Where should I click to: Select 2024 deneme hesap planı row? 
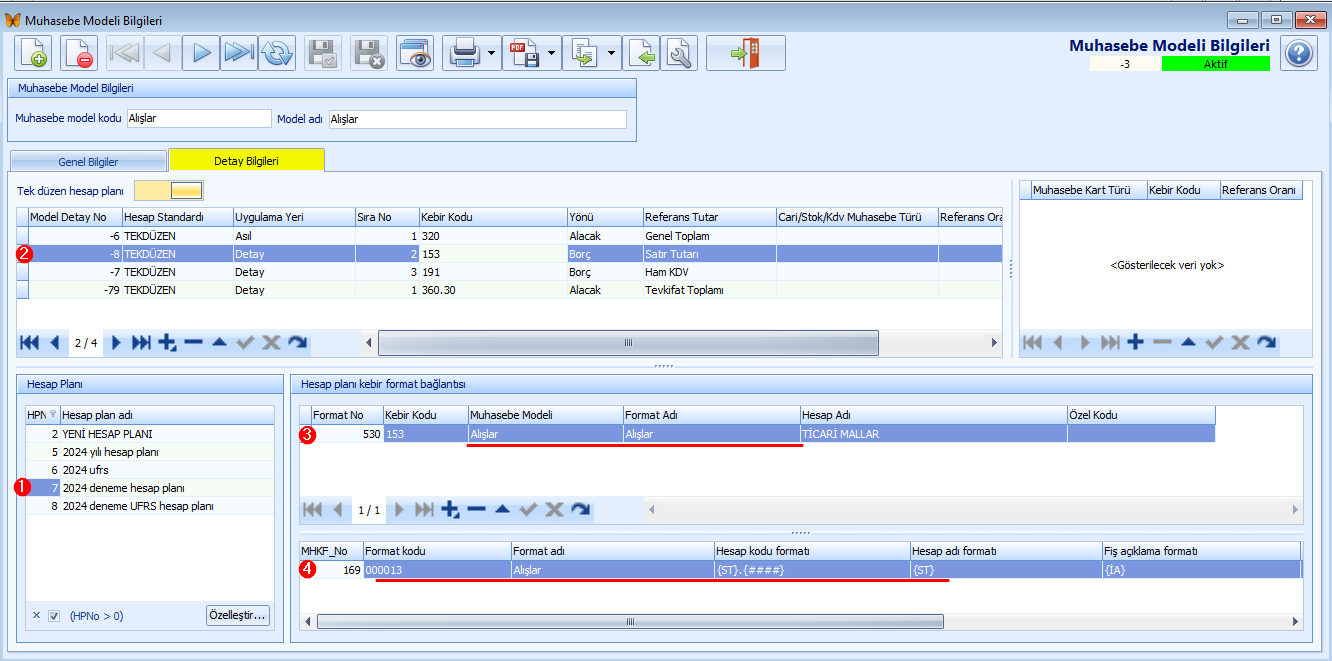click(x=150, y=488)
